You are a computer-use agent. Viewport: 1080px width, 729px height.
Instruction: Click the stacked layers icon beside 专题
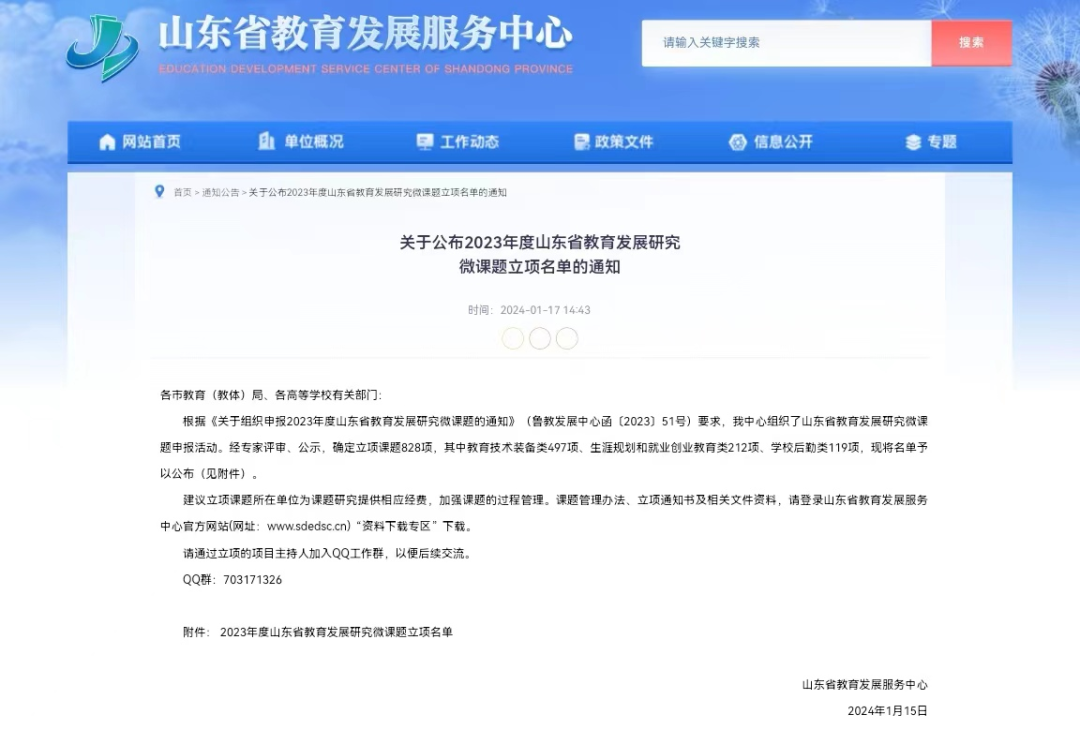point(913,142)
